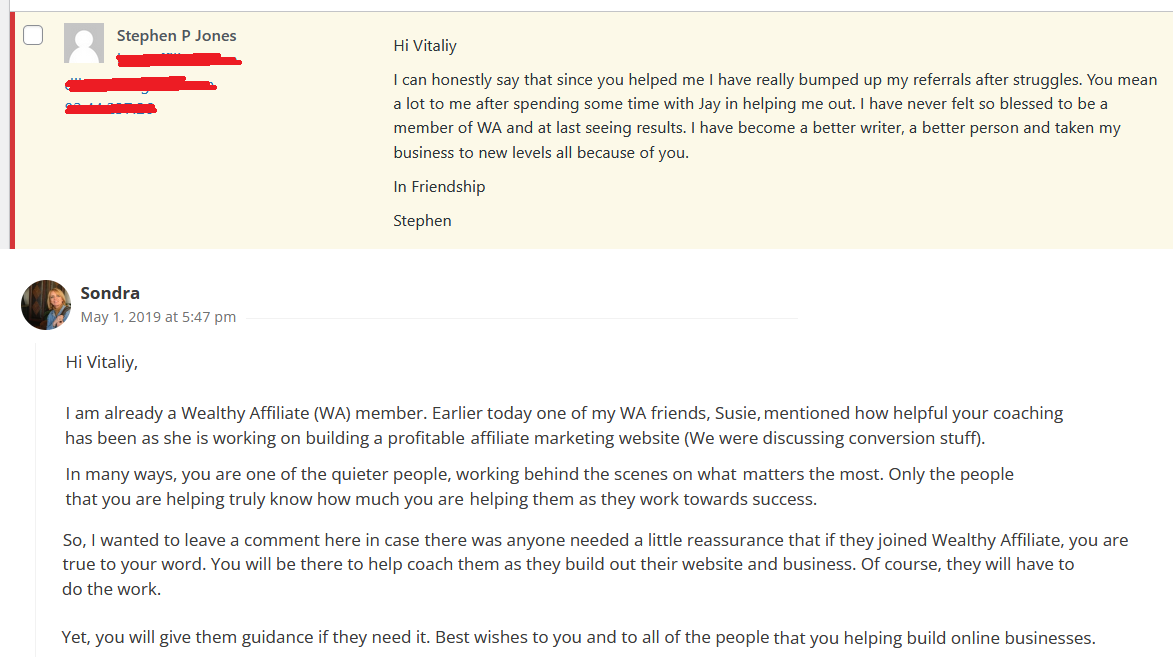Click the redacted link directly under Stephen's name
1173x657 pixels.
[179, 59]
